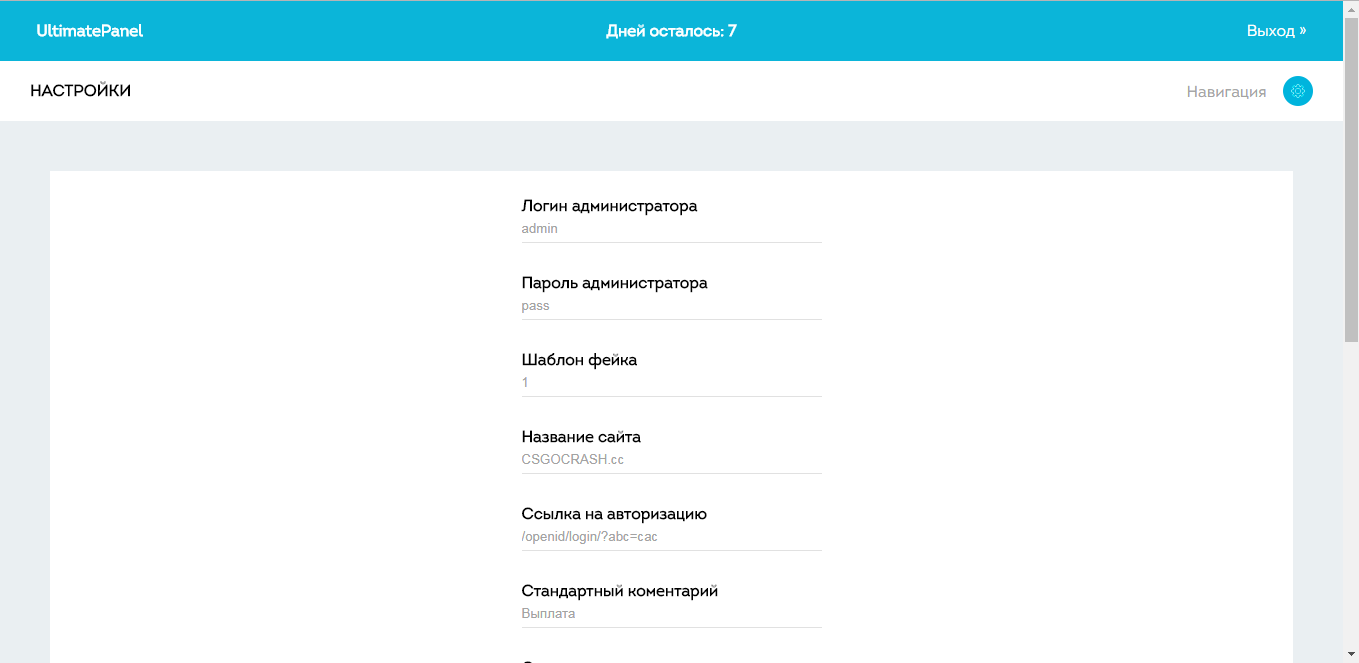Open the Навигация menu text
Image resolution: width=1359 pixels, height=663 pixels.
click(x=1226, y=92)
